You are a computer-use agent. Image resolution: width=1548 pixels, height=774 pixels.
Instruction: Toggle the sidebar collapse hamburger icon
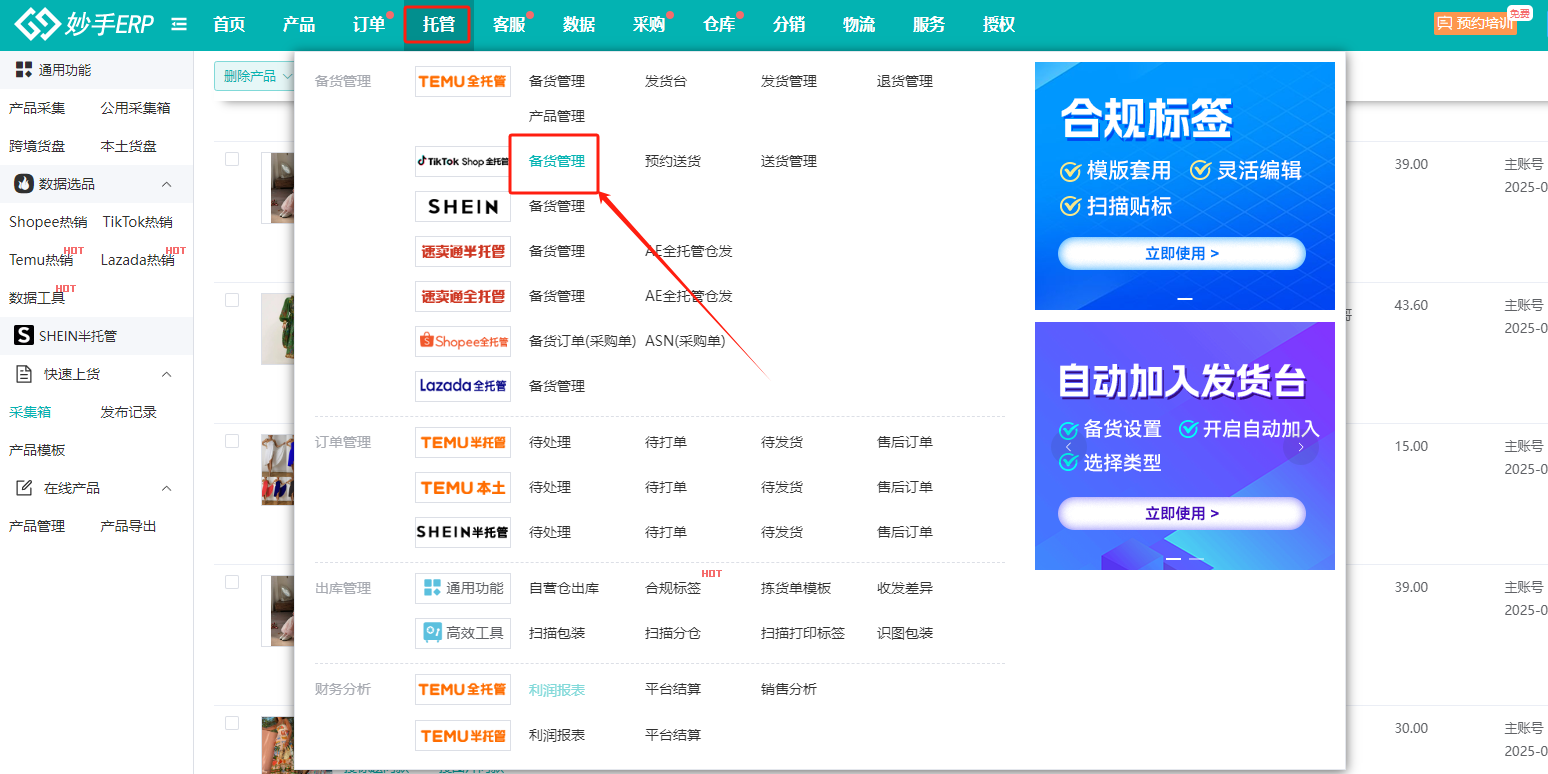(x=179, y=24)
